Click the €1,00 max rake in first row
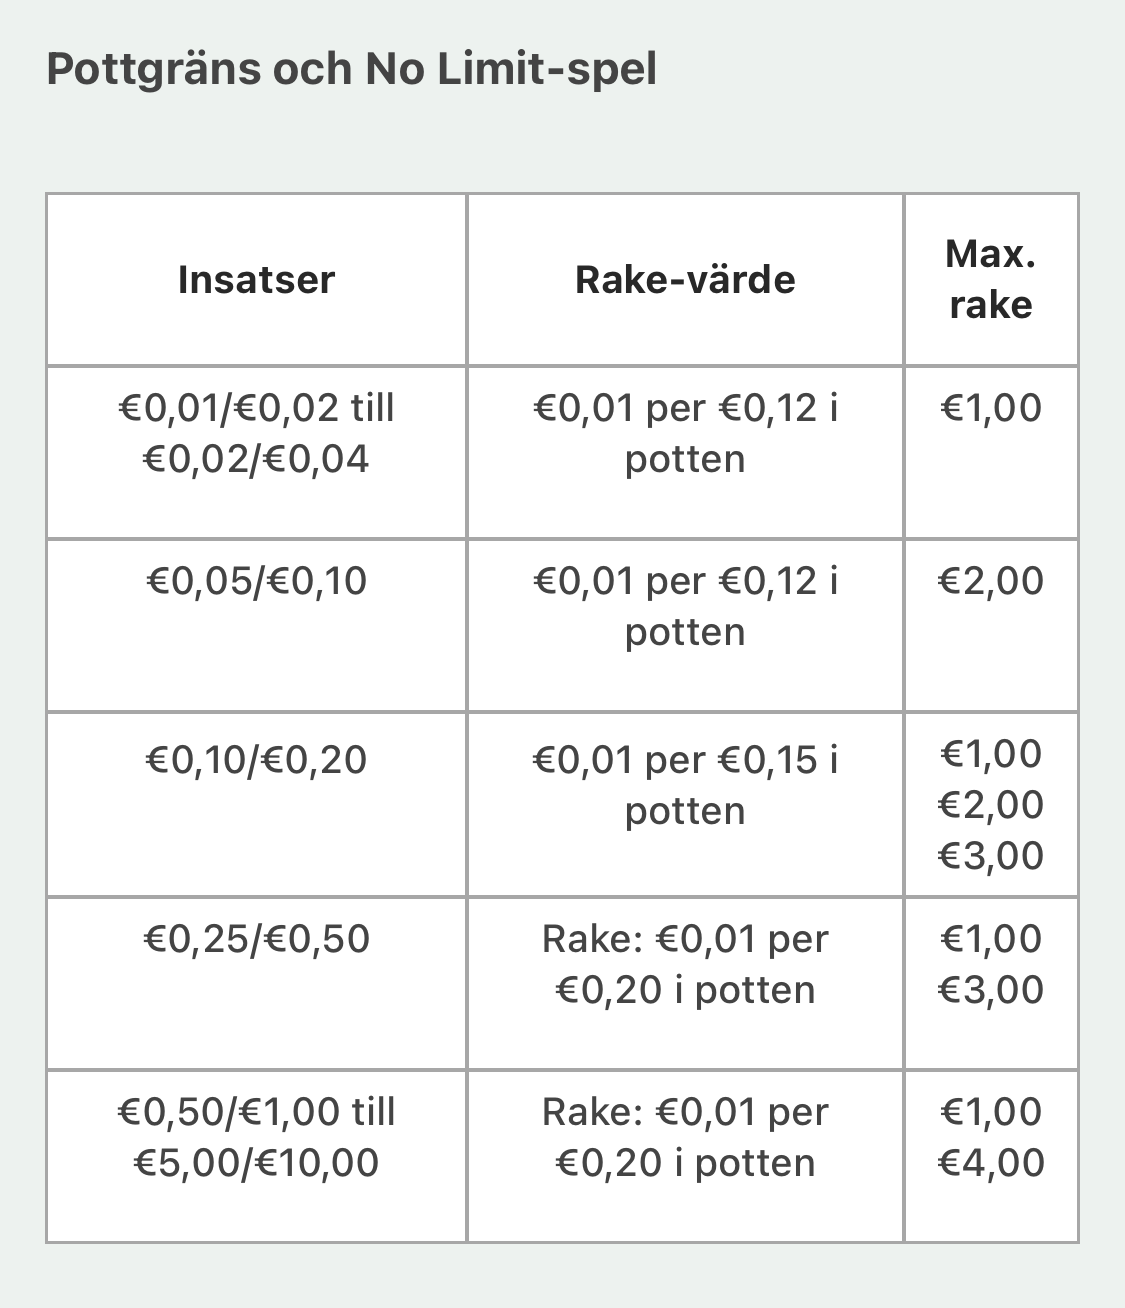The width and height of the screenshot is (1125, 1308). click(991, 408)
